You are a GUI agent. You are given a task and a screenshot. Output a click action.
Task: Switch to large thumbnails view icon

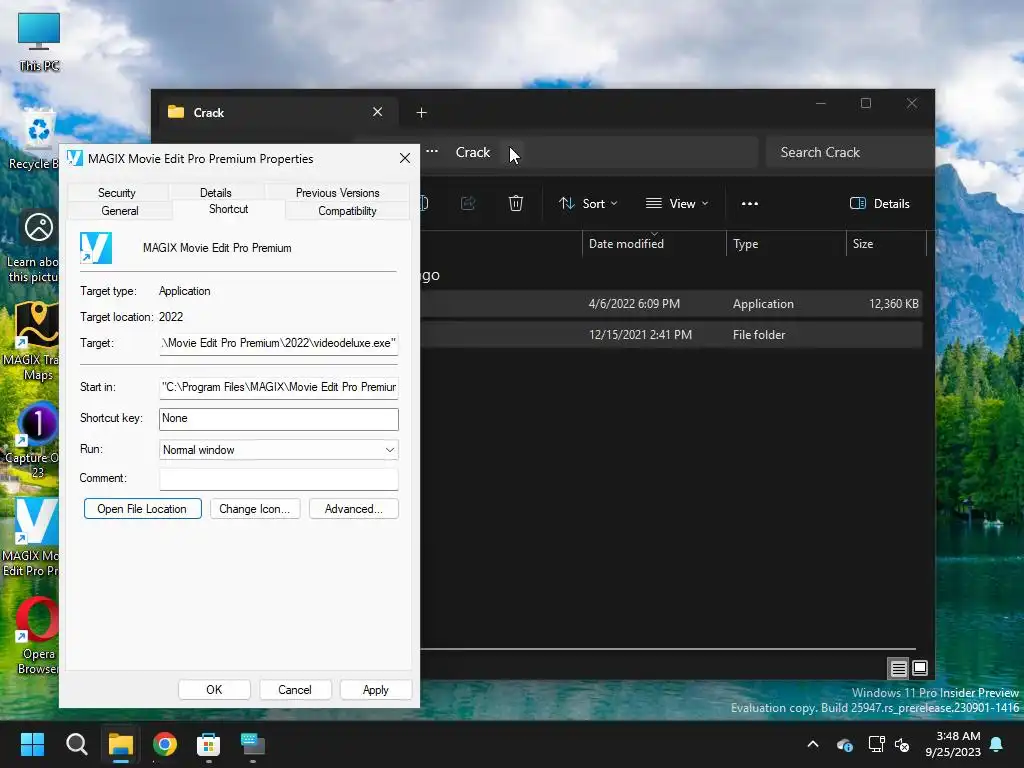coord(920,668)
